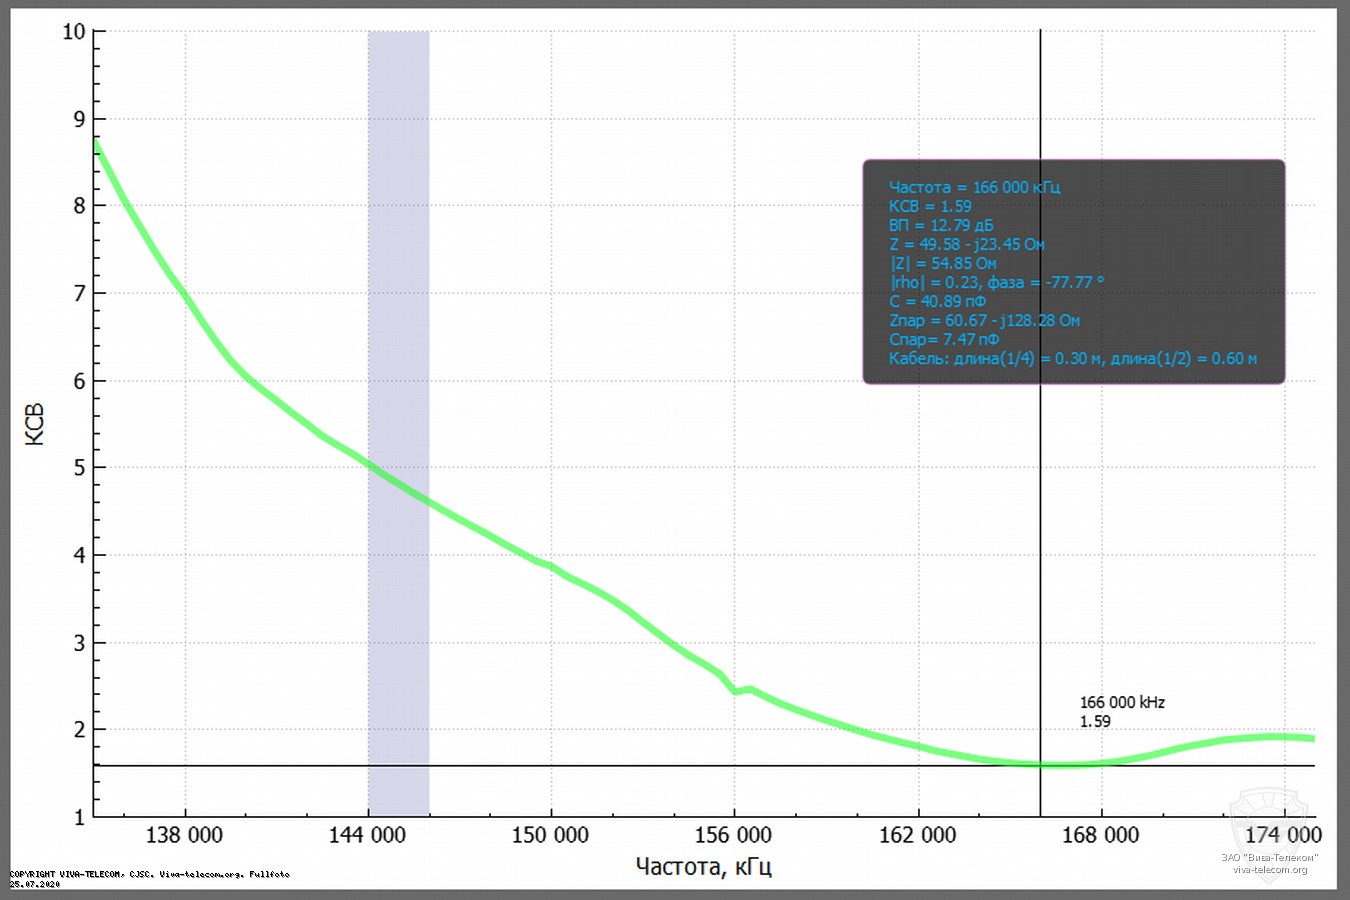This screenshot has width=1350, height=900.
Task: Click the 'ВП = 12.79 дБ' tooltip line
Action: coord(941,225)
